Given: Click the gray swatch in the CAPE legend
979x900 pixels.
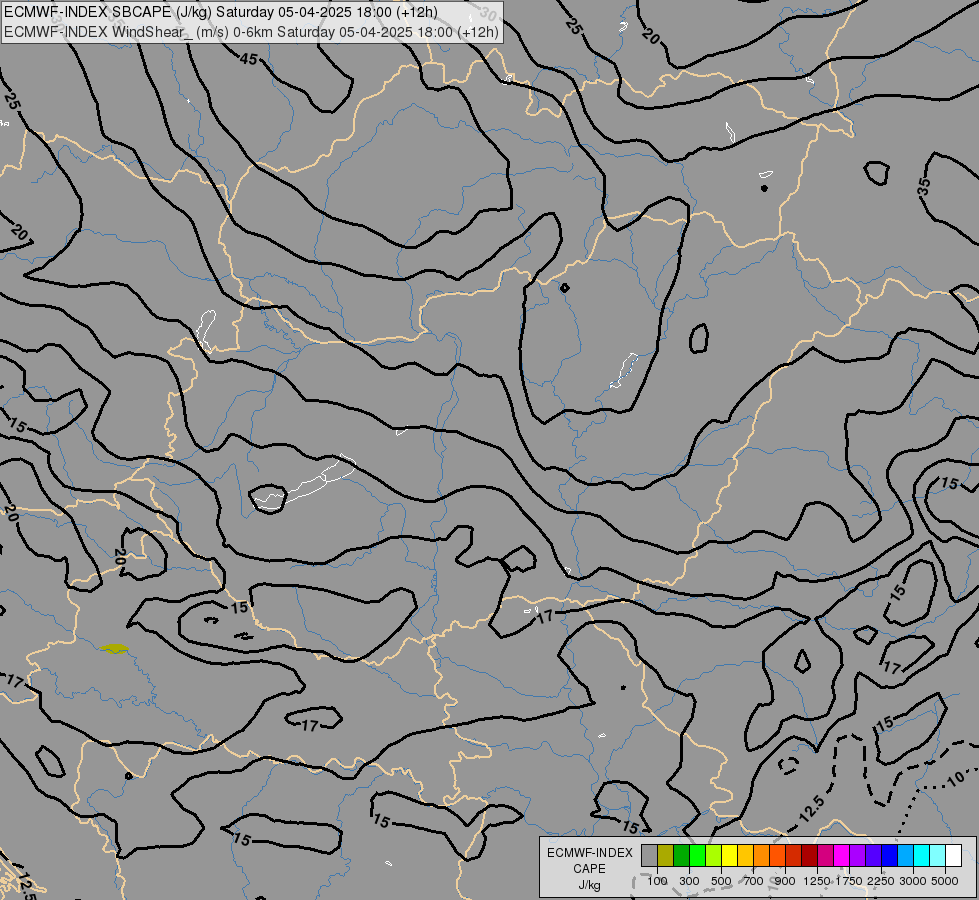Looking at the screenshot, I should [649, 855].
